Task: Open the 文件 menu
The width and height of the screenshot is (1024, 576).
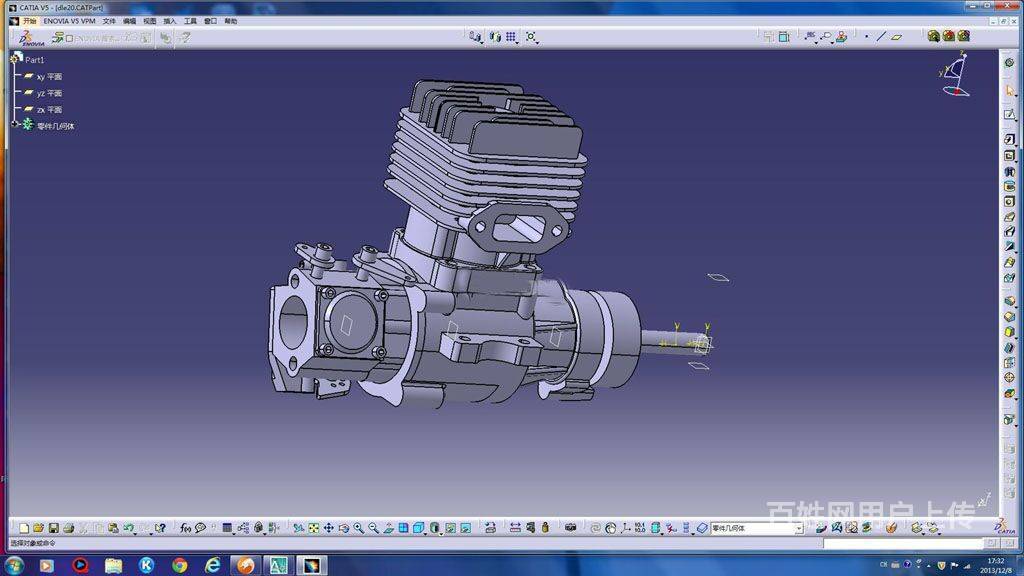Action: click(109, 21)
